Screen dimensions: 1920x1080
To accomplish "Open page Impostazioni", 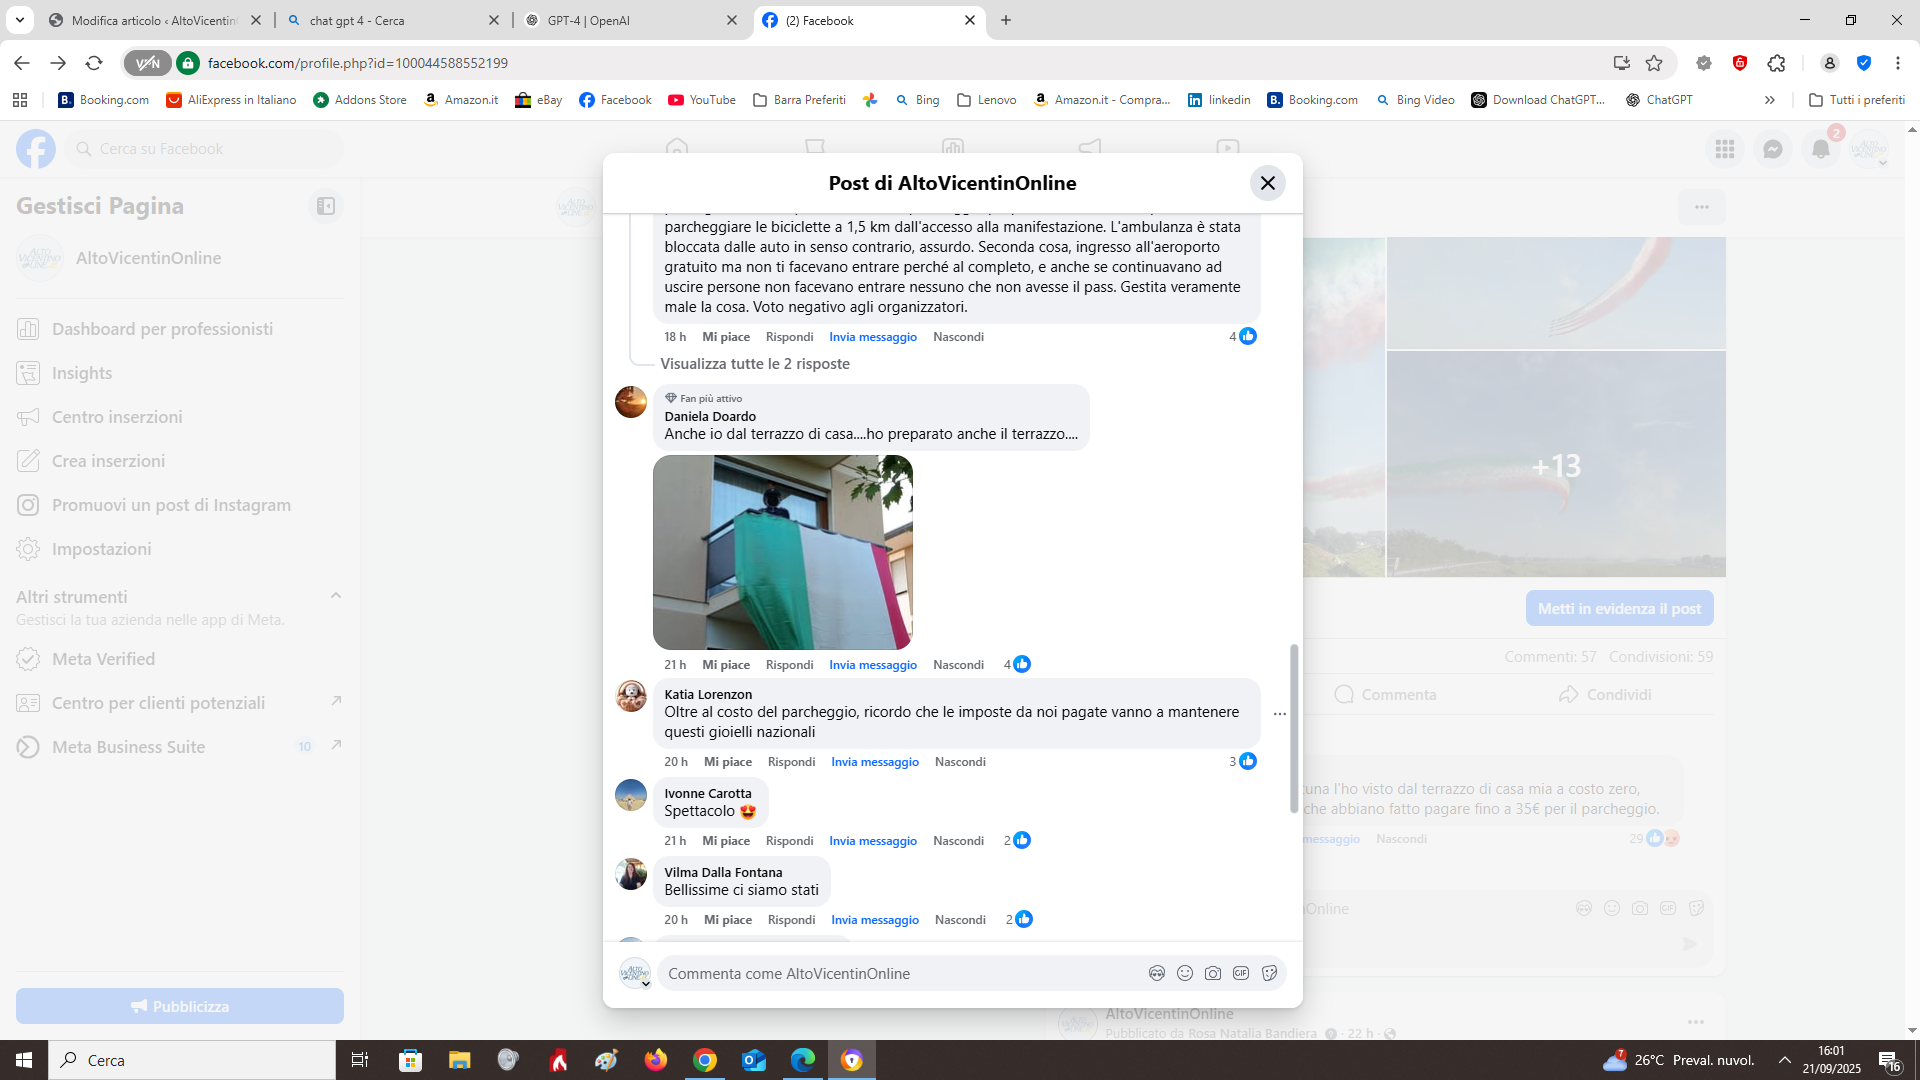I will 180,549.
